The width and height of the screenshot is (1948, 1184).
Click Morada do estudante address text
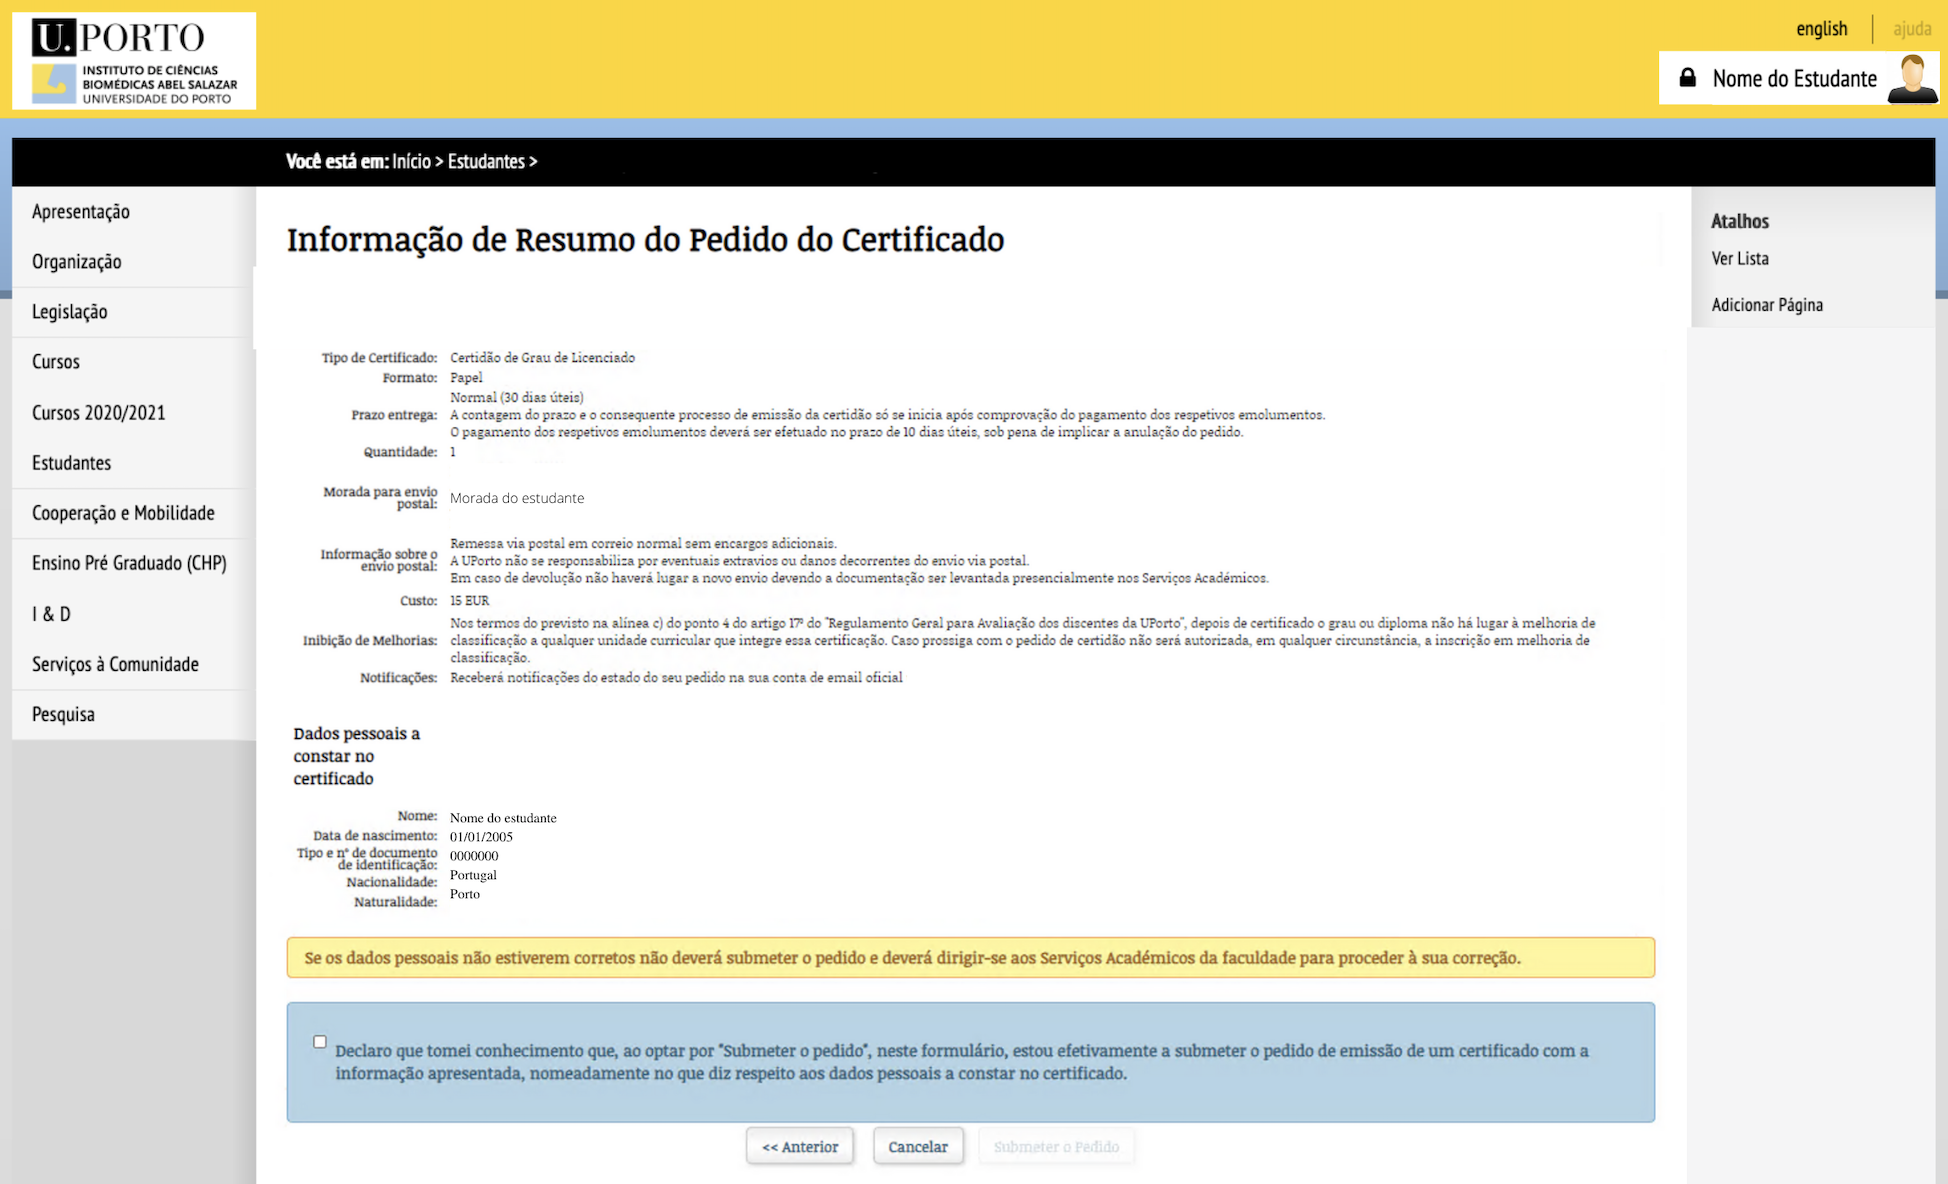point(517,498)
